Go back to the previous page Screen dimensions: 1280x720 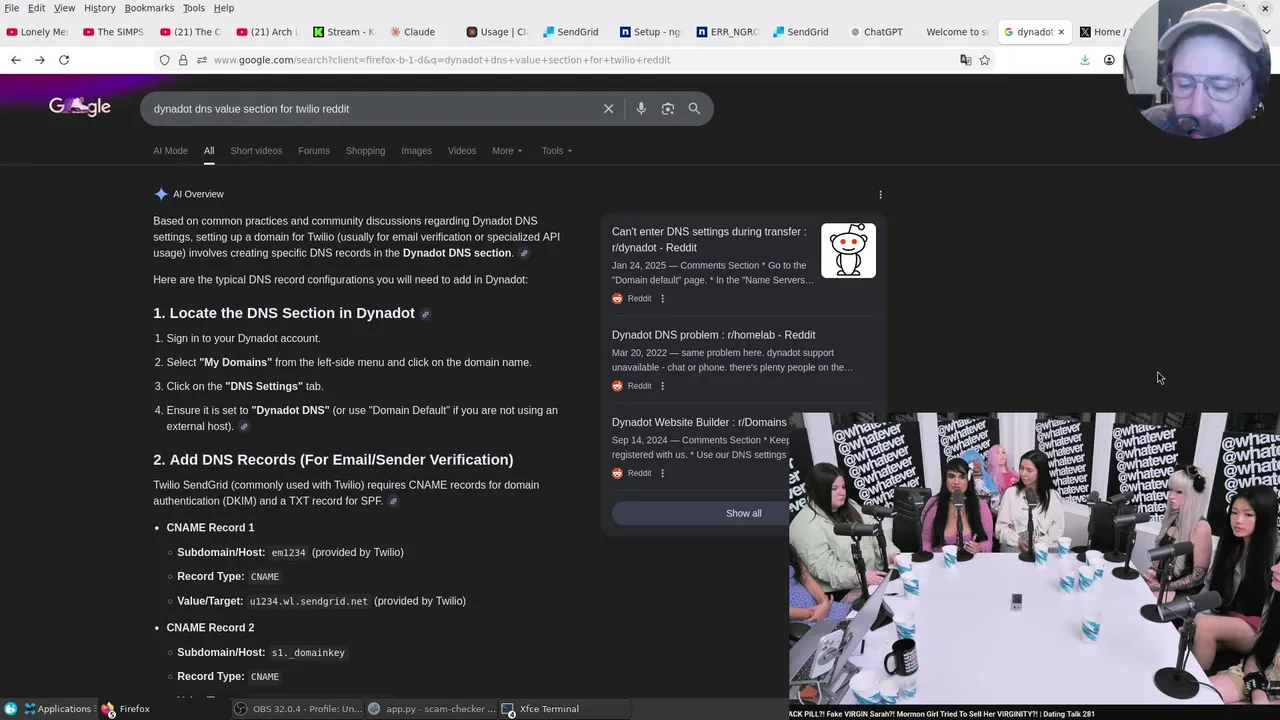(16, 60)
